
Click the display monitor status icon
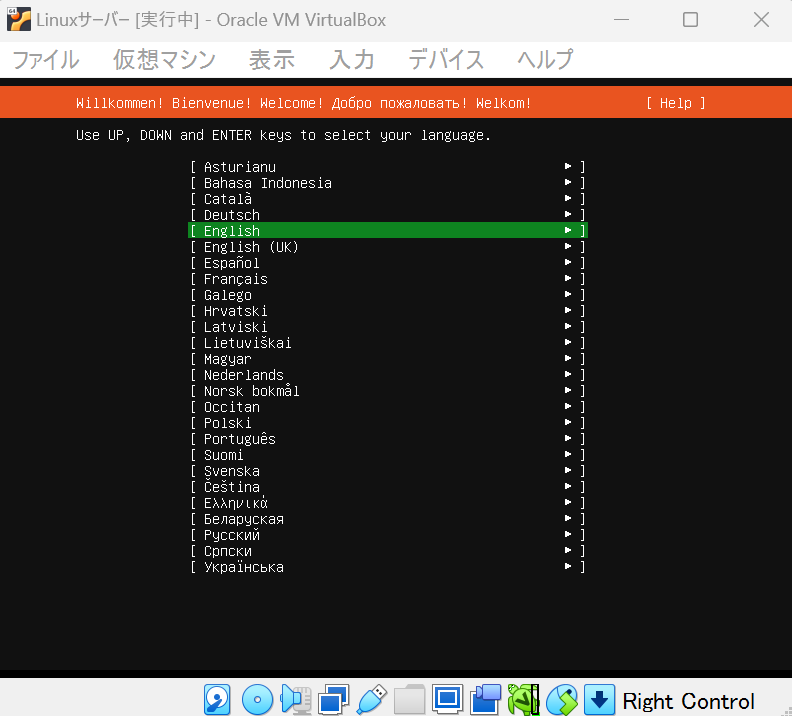point(448,700)
